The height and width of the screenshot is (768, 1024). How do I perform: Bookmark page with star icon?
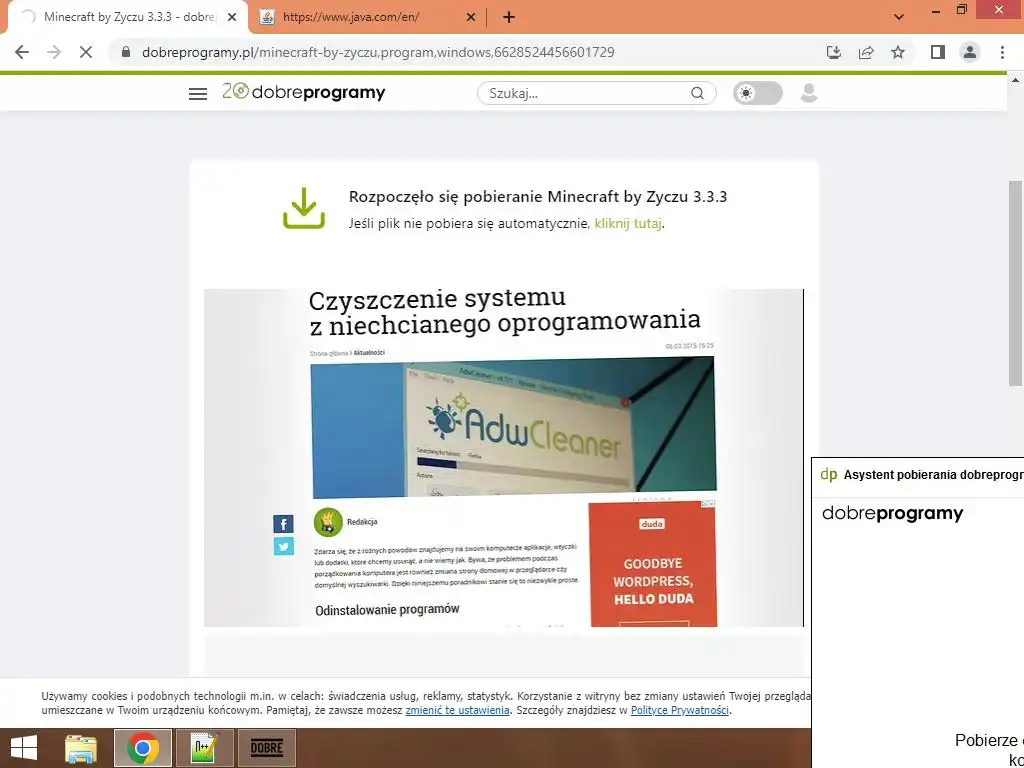point(898,52)
